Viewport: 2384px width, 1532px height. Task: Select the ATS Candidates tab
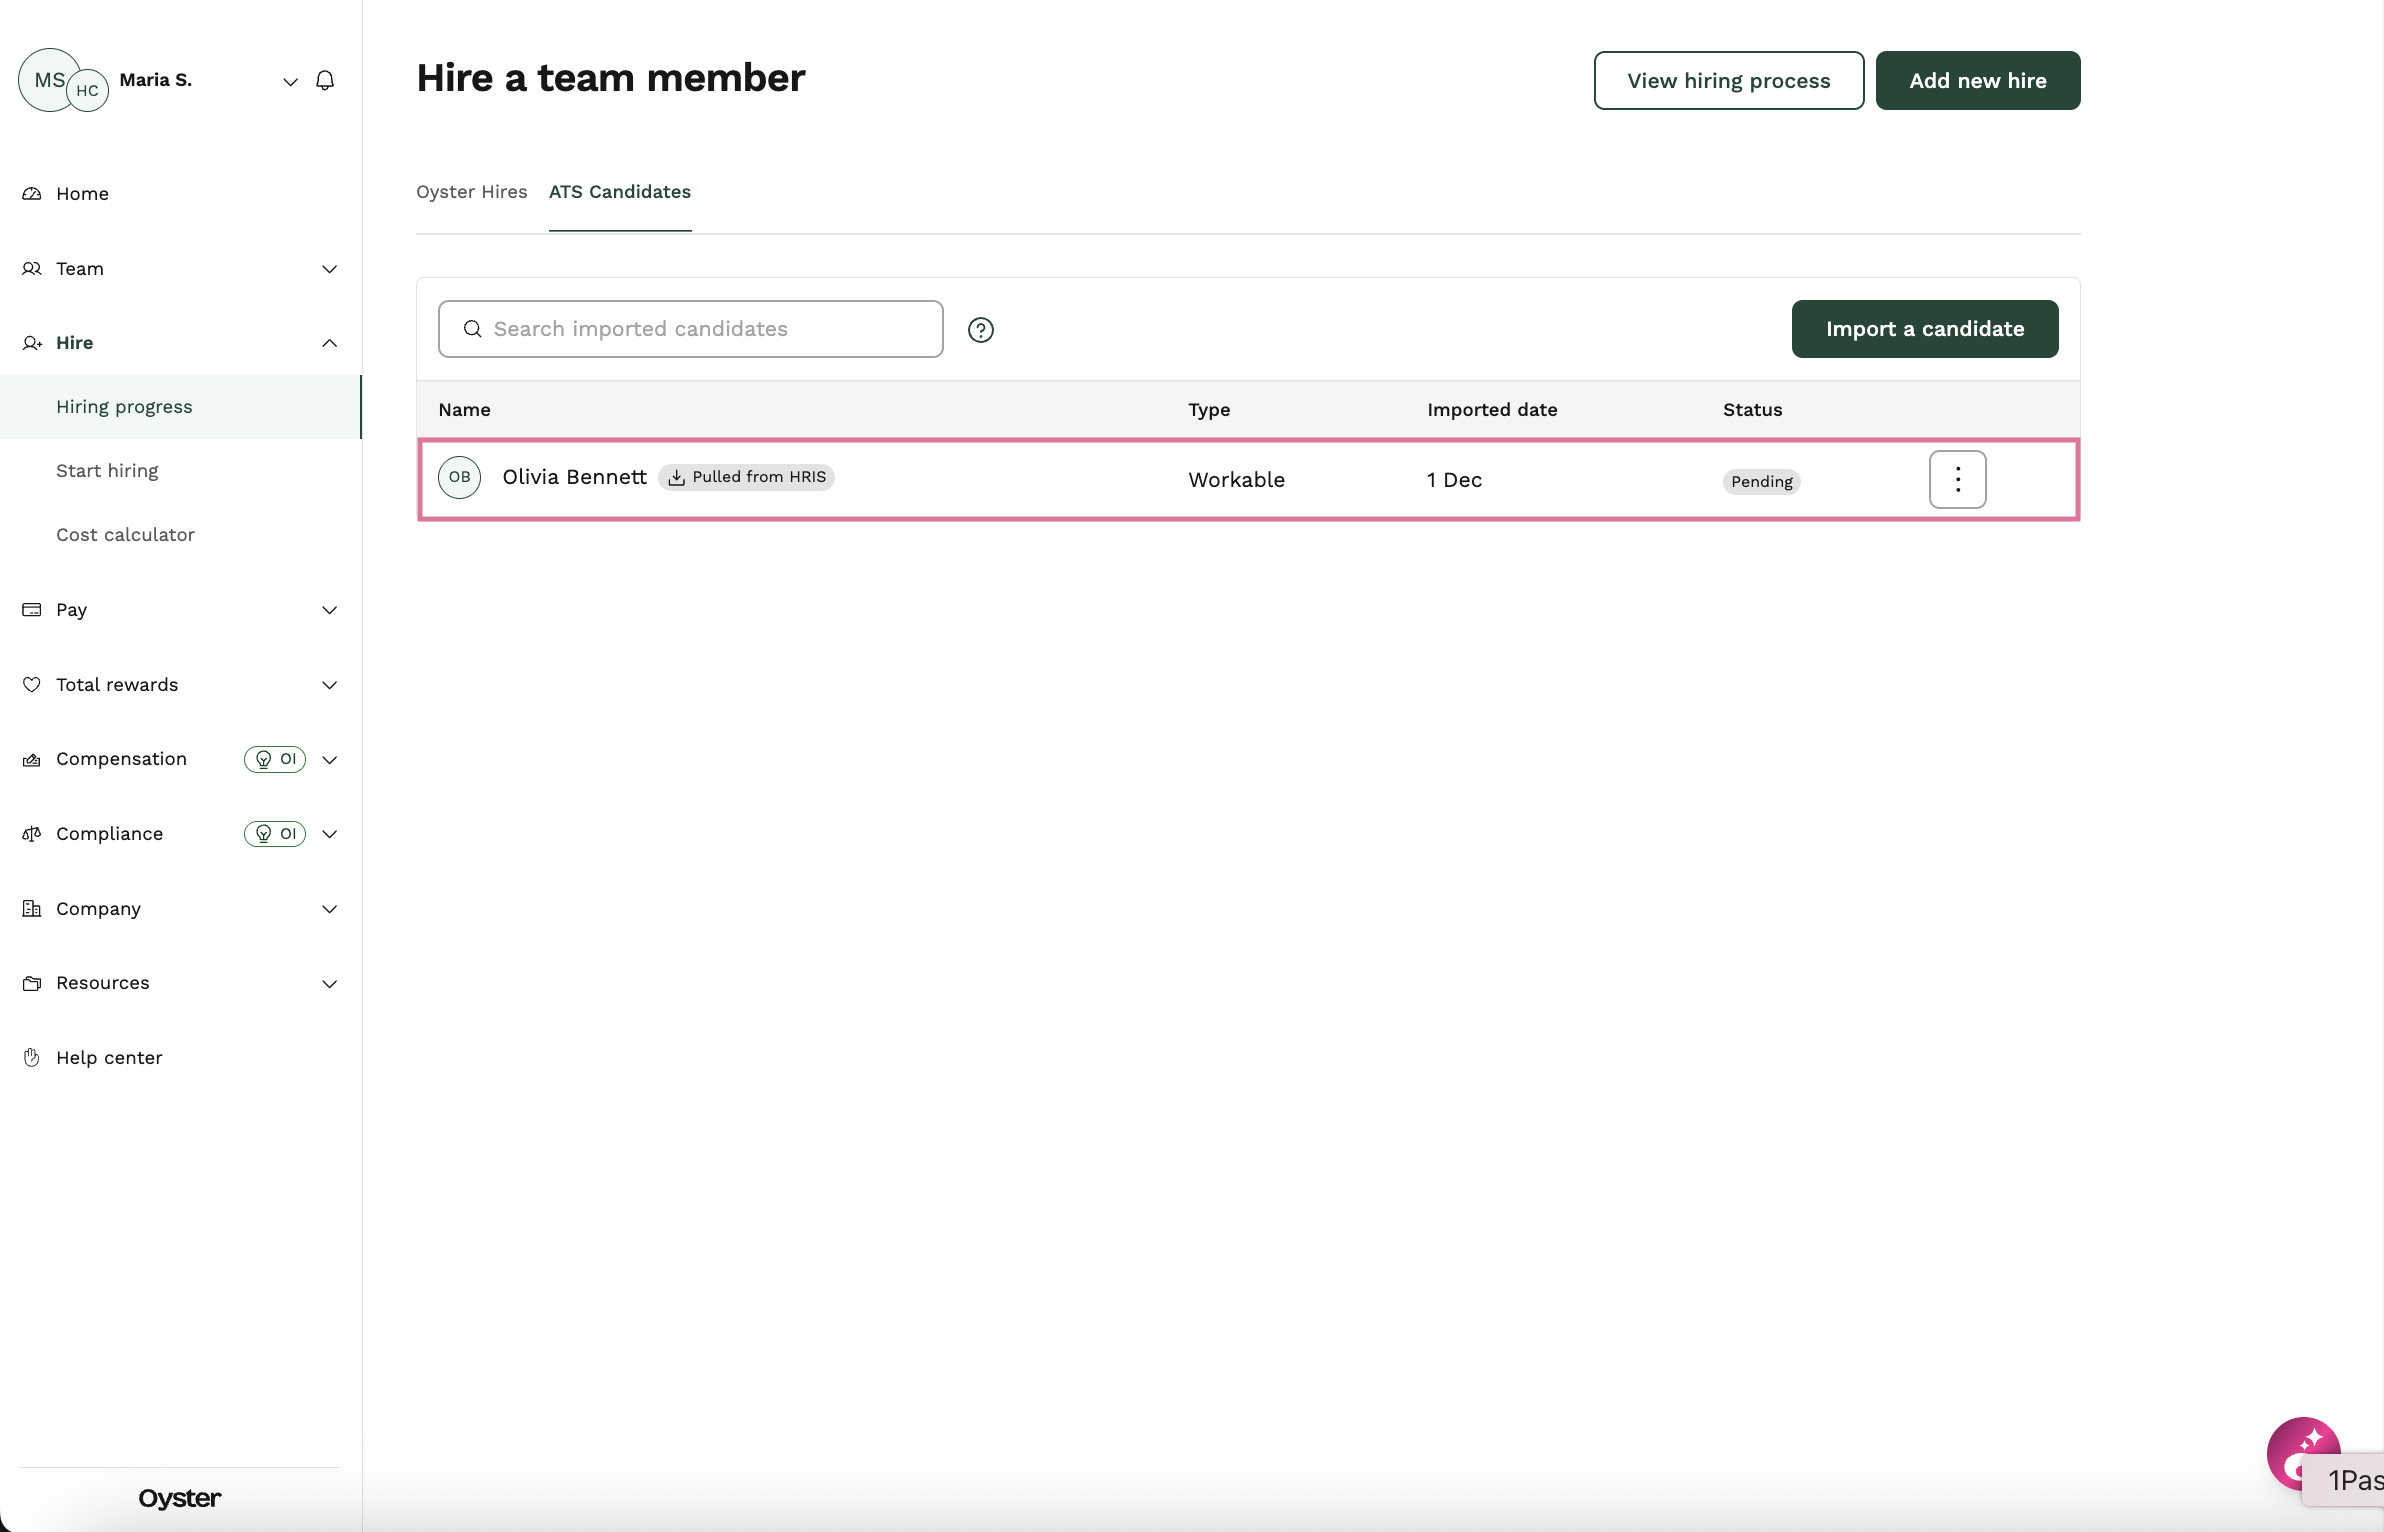[x=620, y=192]
